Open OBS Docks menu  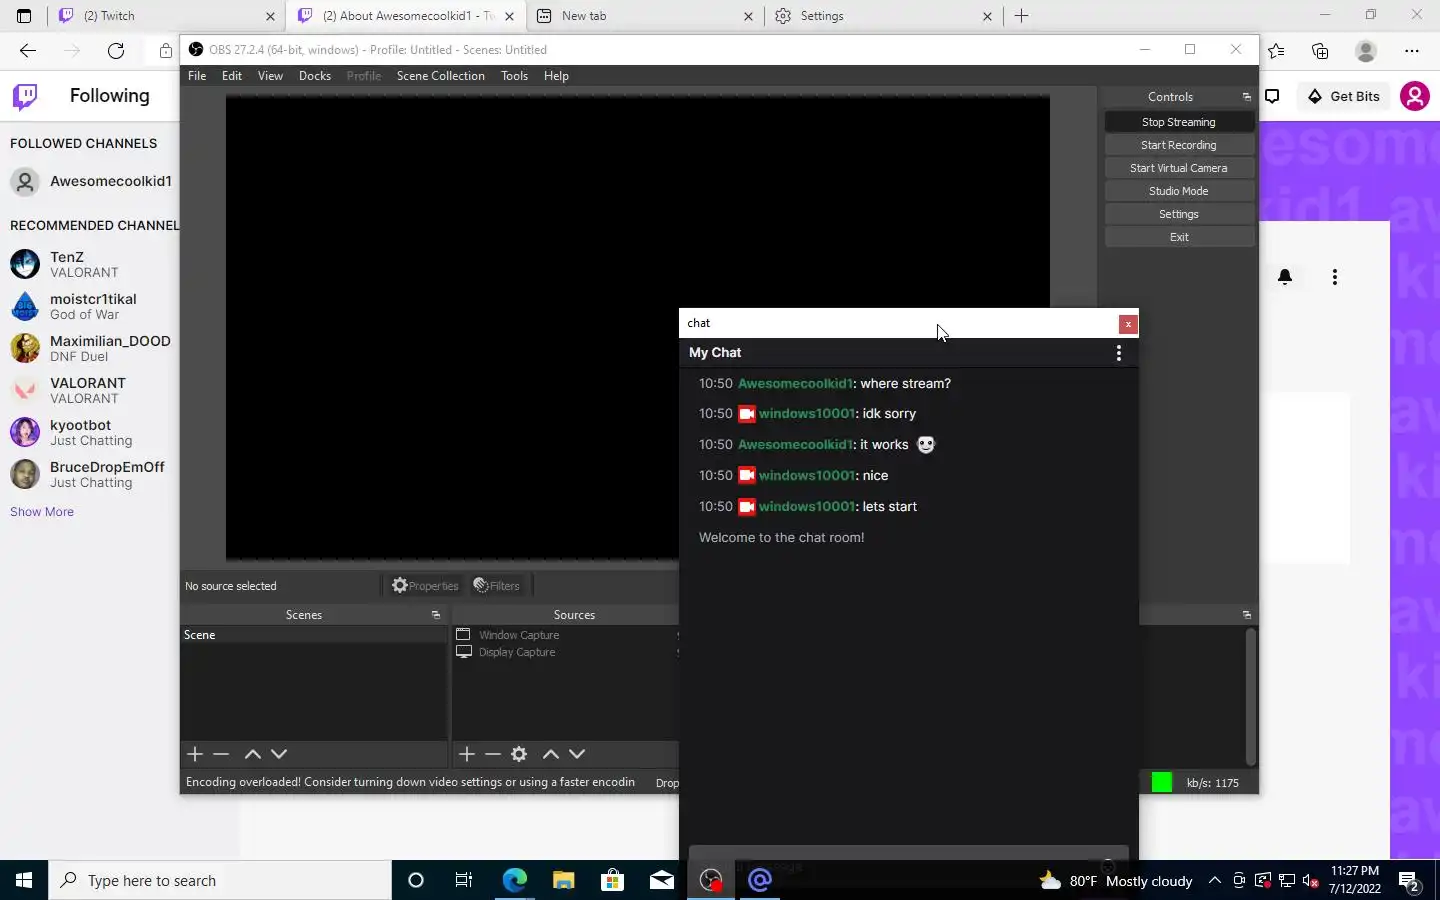[x=315, y=76]
